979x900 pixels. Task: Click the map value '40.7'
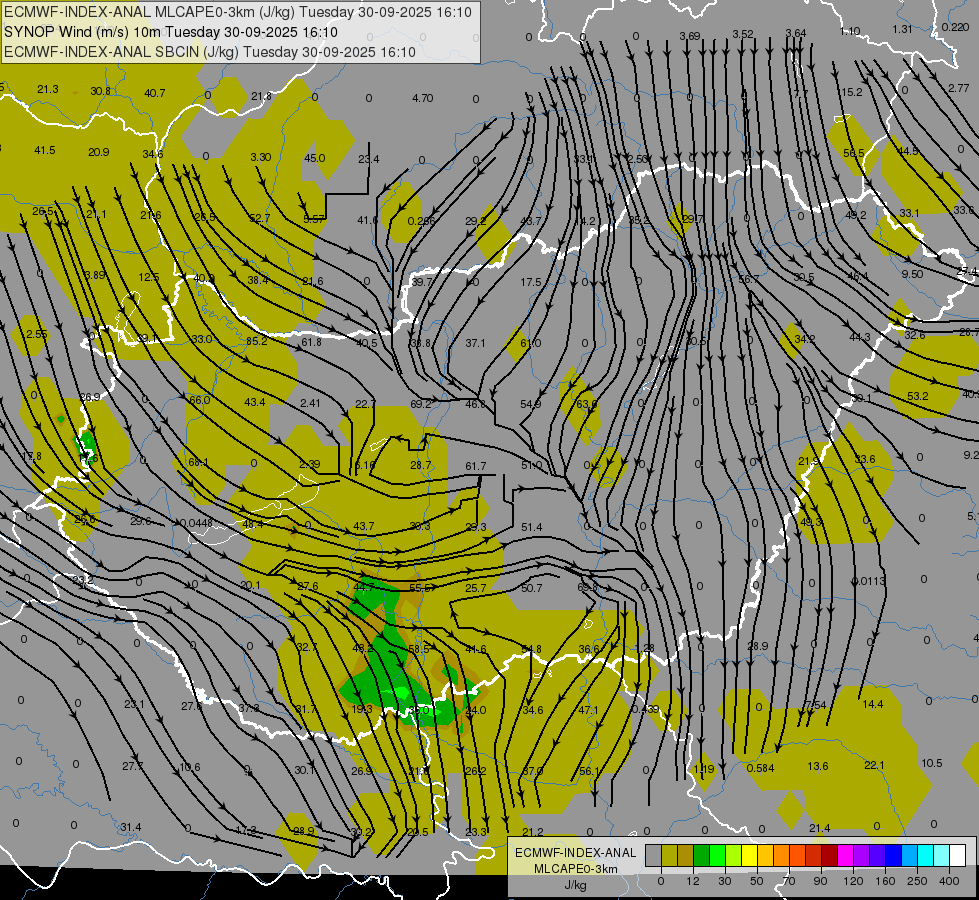[x=154, y=93]
